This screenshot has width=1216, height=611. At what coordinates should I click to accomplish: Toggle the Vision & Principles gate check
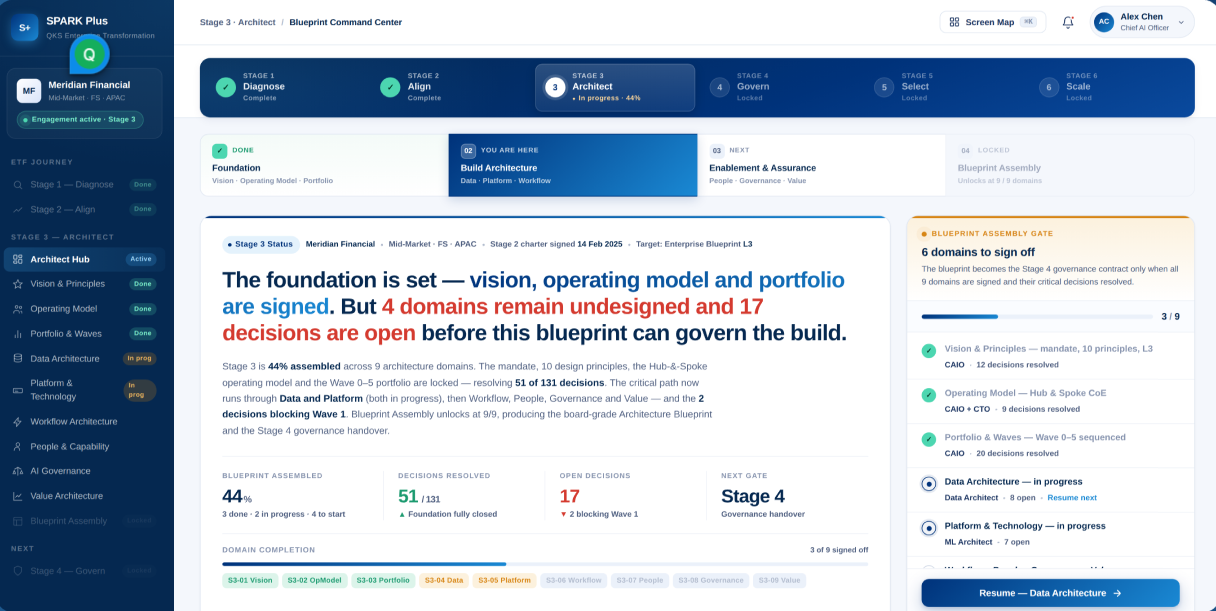pyautogui.click(x=929, y=351)
